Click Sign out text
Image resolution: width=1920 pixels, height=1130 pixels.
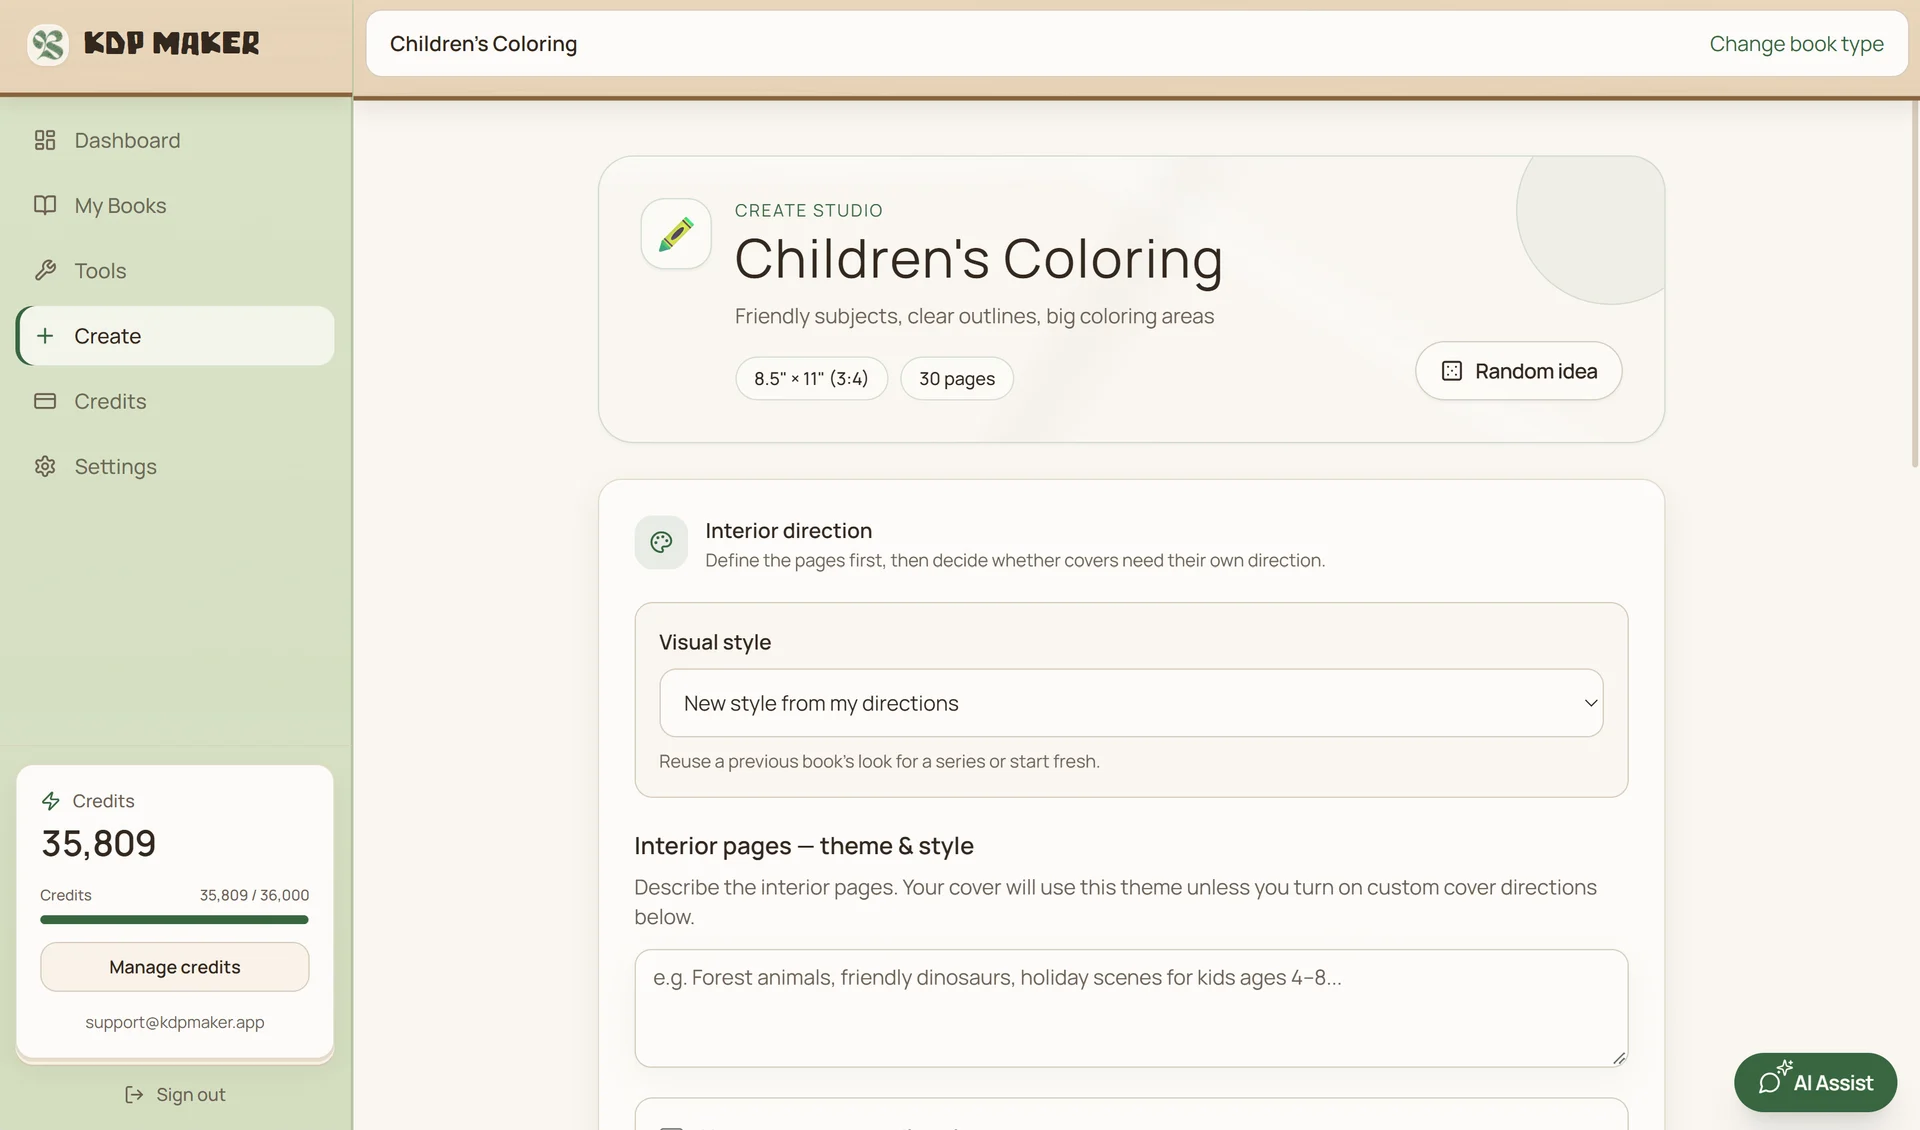point(191,1095)
